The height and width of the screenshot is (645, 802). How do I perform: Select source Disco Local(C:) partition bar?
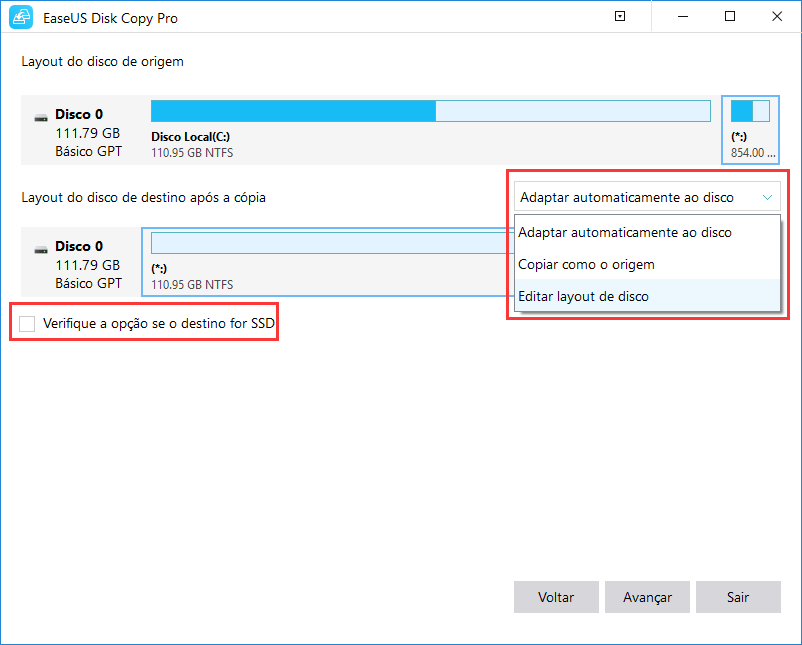point(431,111)
